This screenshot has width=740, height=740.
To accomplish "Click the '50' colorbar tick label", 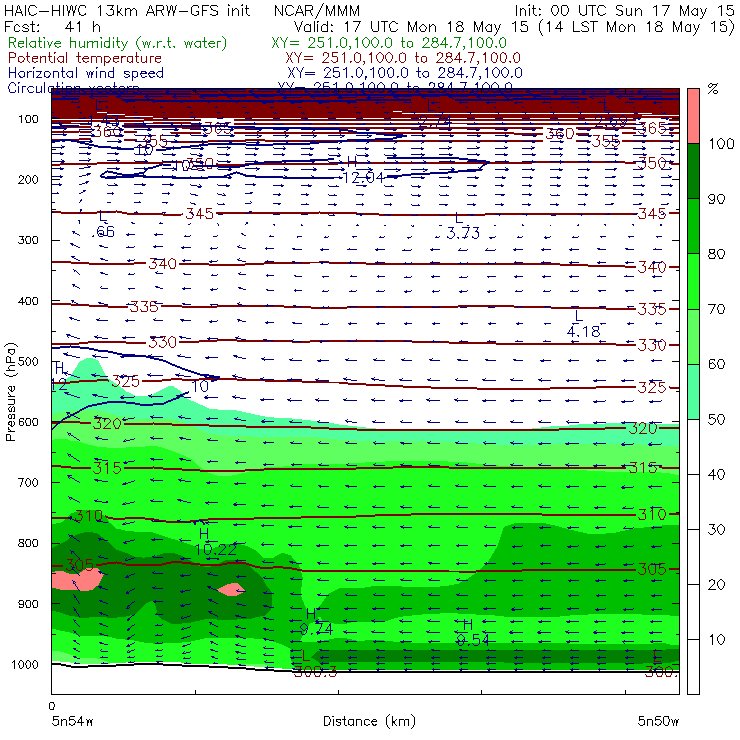I will [x=716, y=420].
